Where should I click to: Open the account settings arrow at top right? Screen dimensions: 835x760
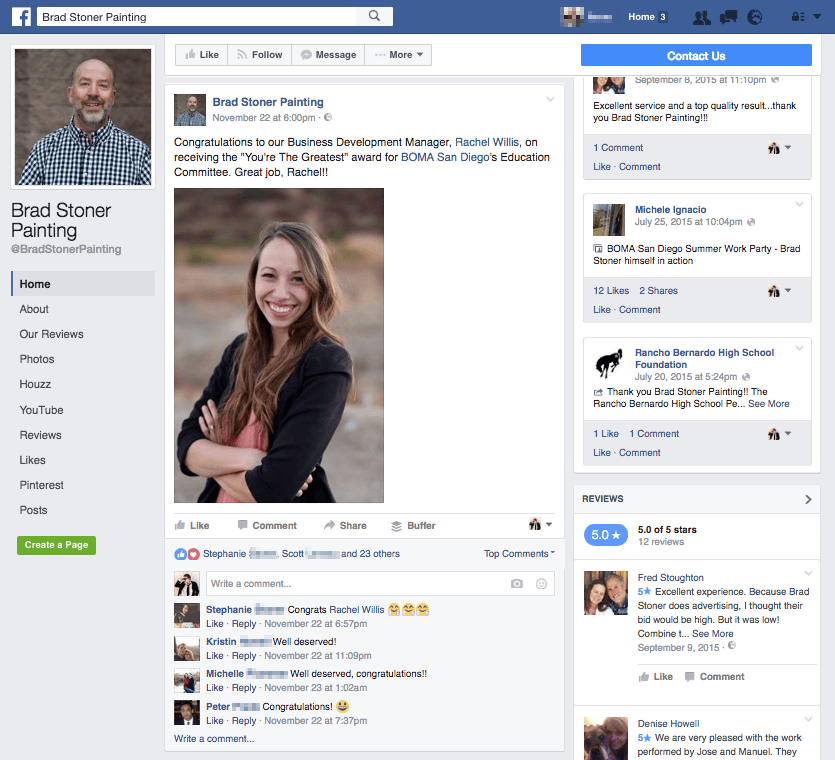point(816,17)
